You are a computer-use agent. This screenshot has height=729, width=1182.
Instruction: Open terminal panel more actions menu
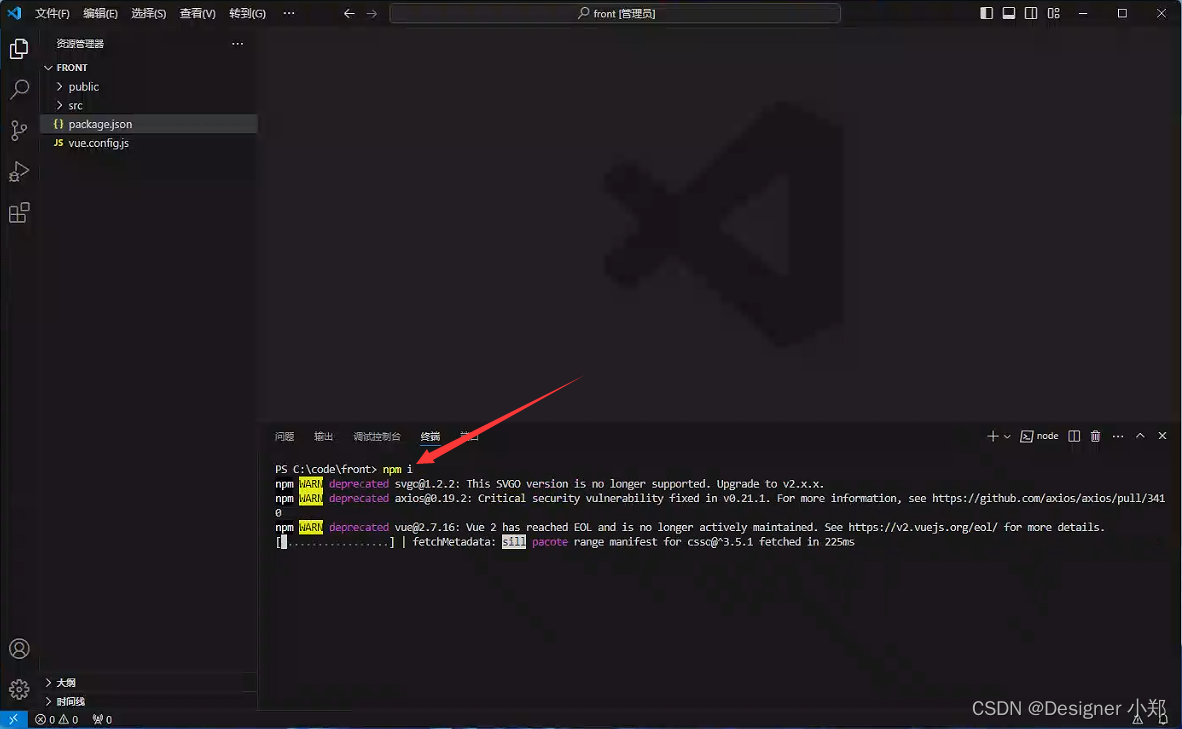point(1118,436)
